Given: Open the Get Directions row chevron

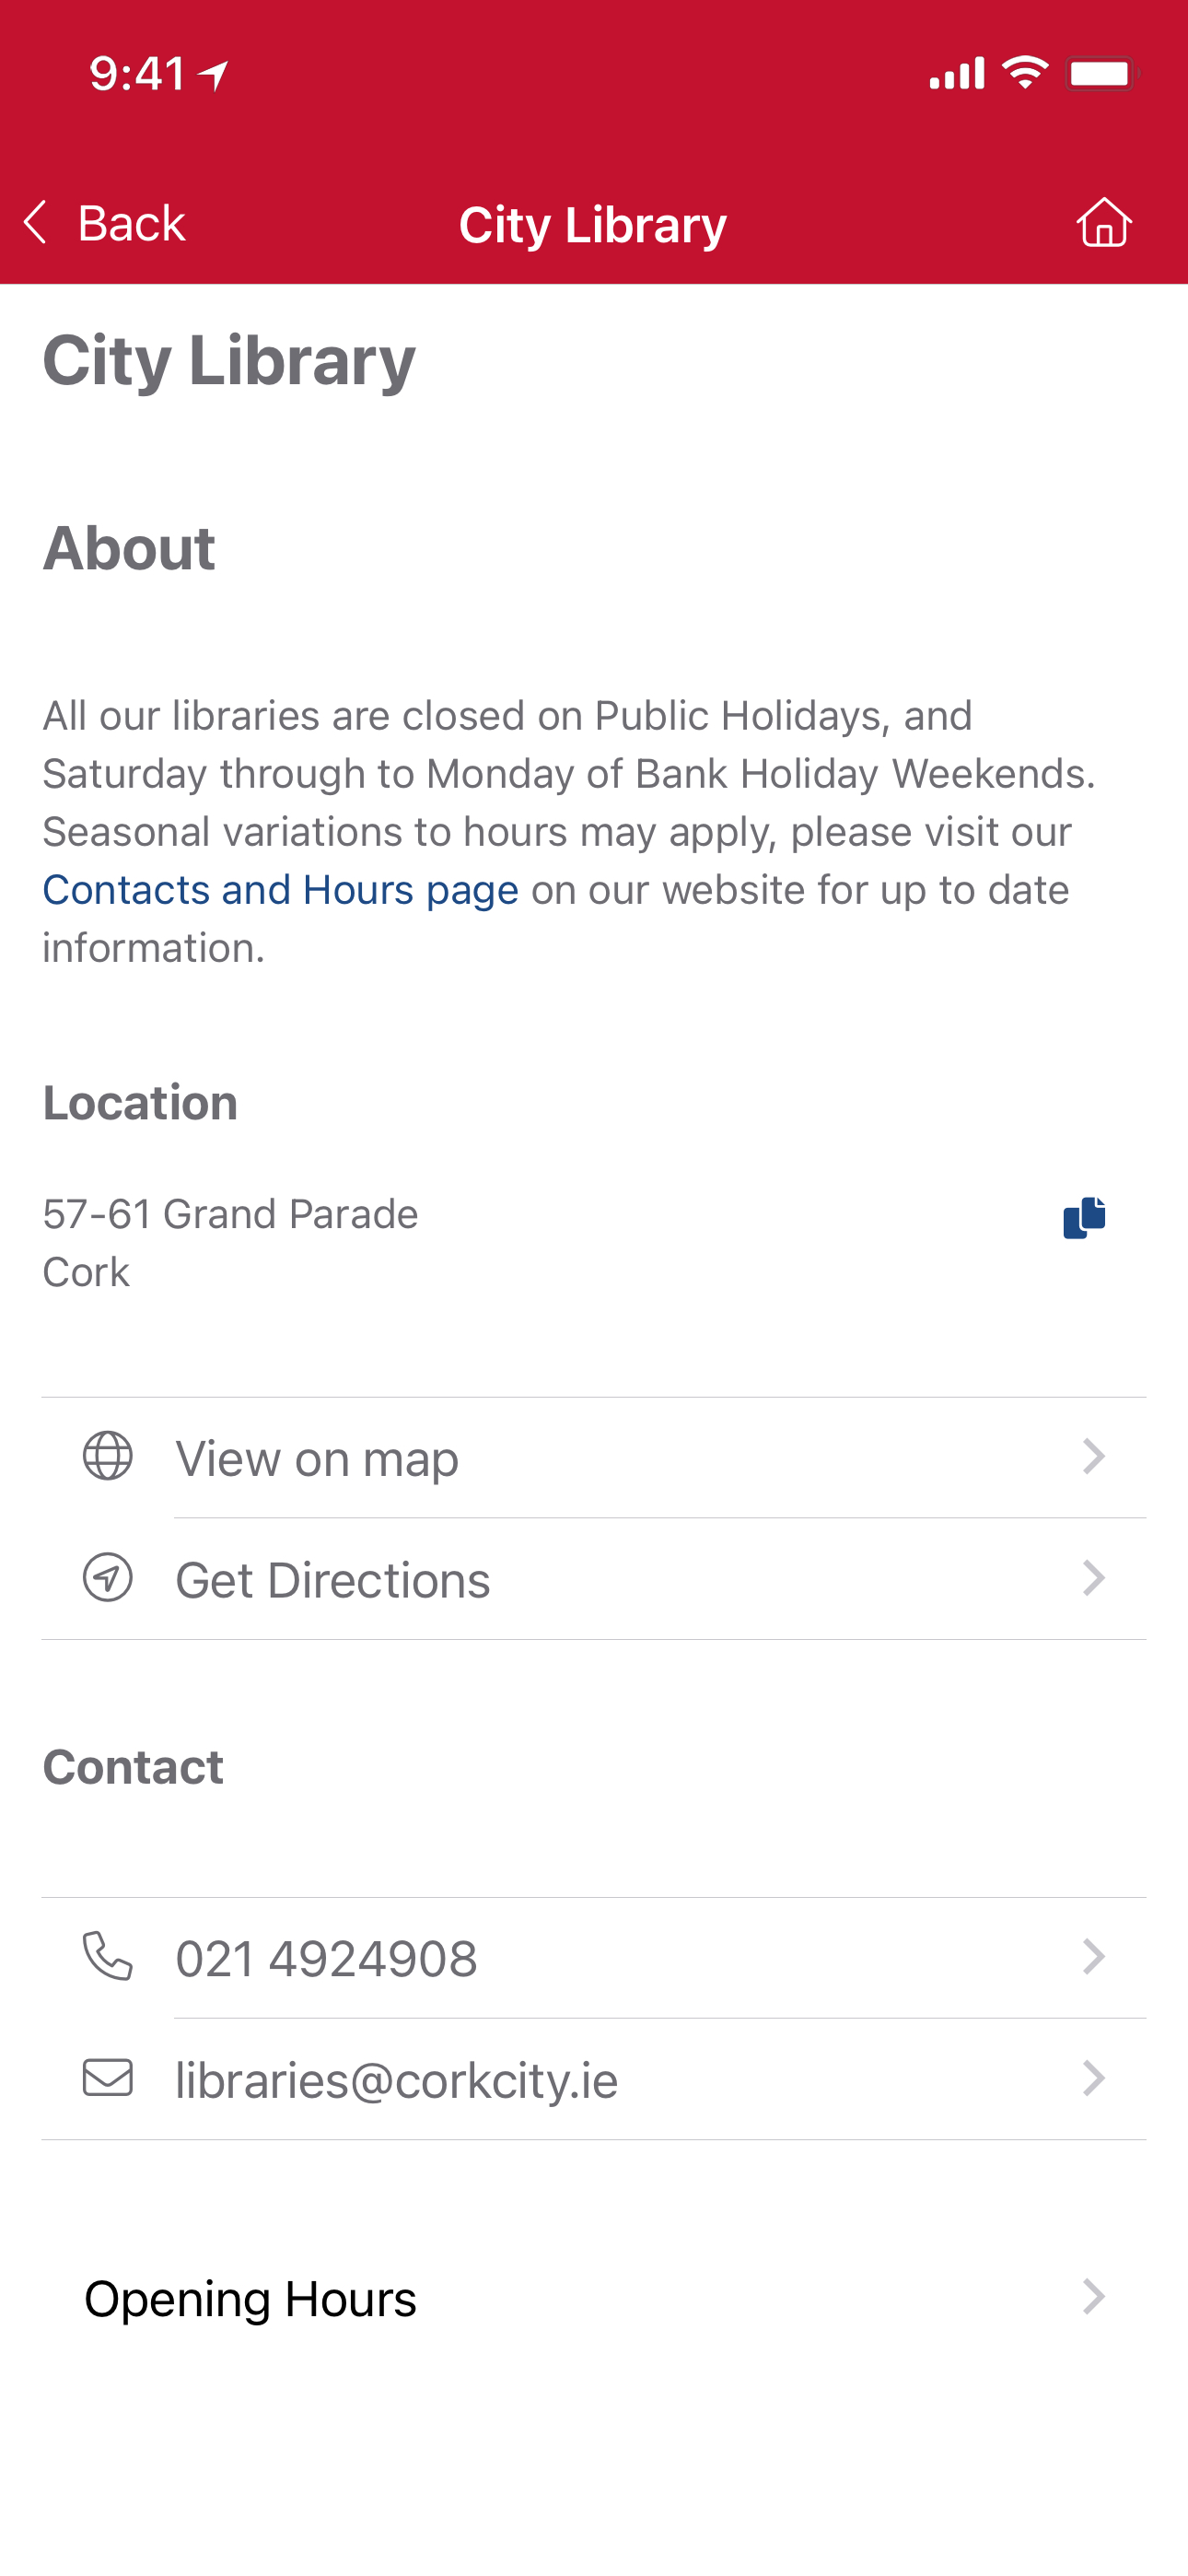Looking at the screenshot, I should (1094, 1578).
